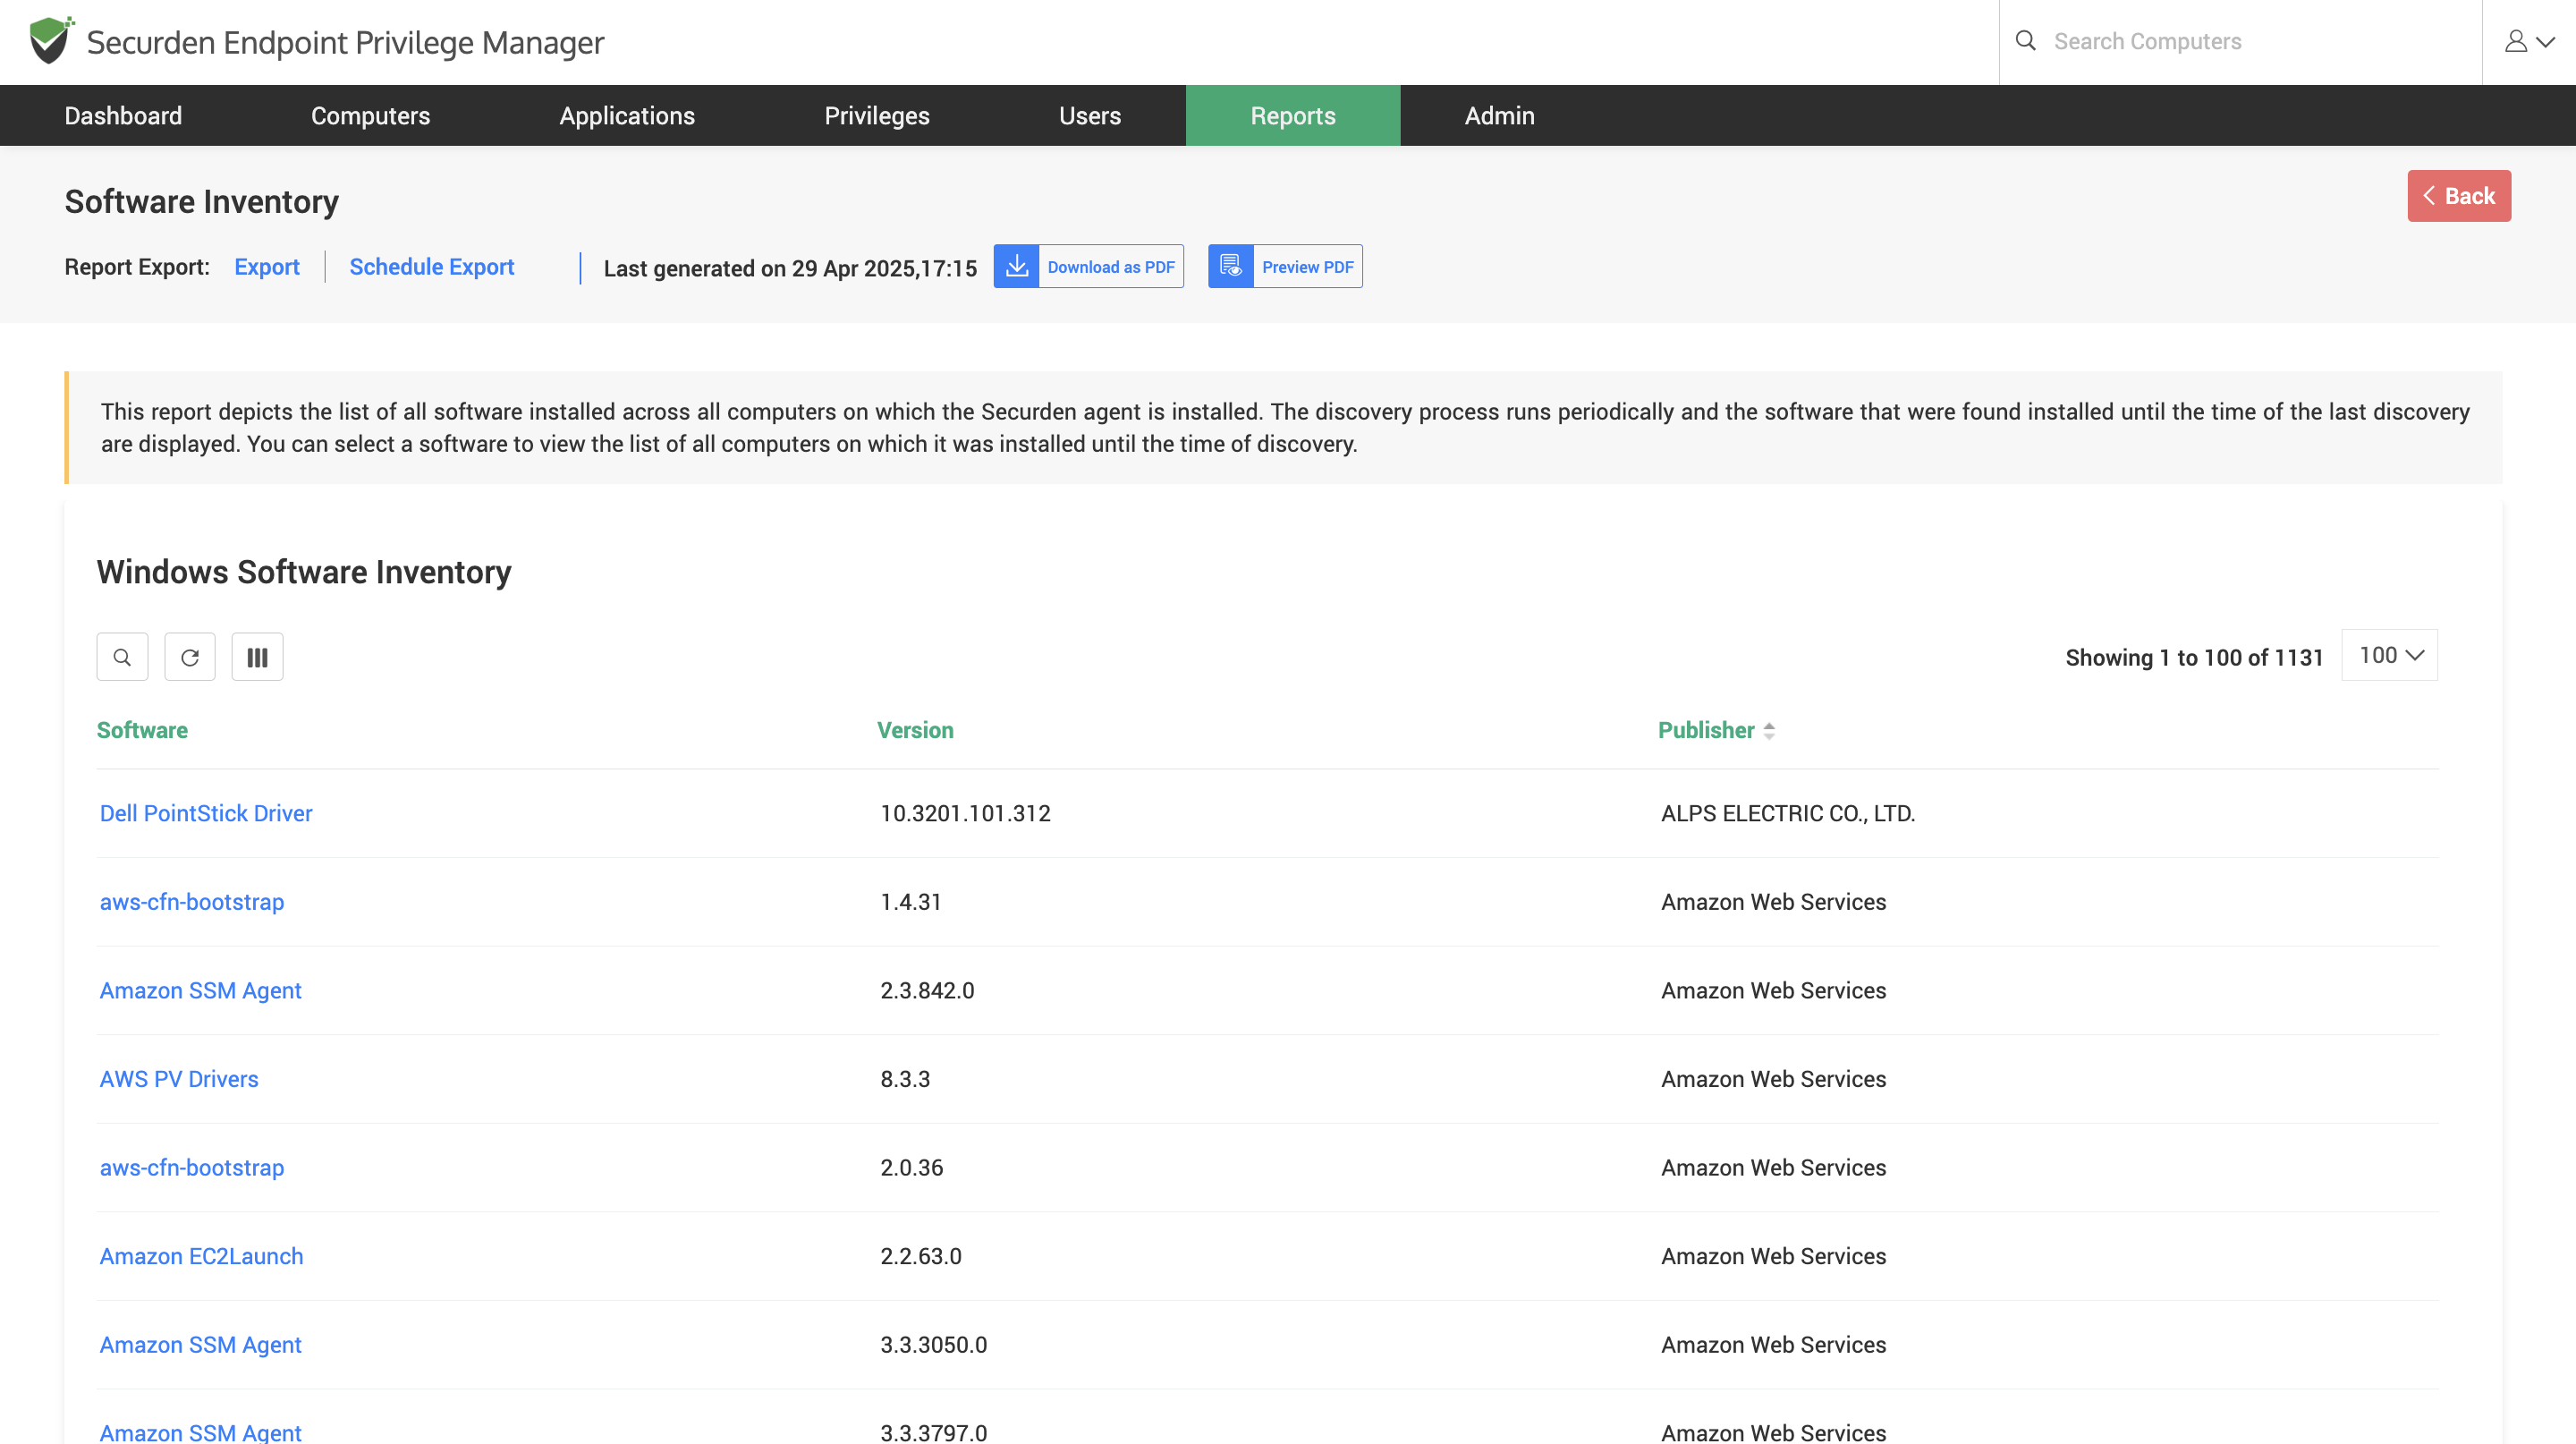Click the Software Inventory heading

[x=202, y=202]
